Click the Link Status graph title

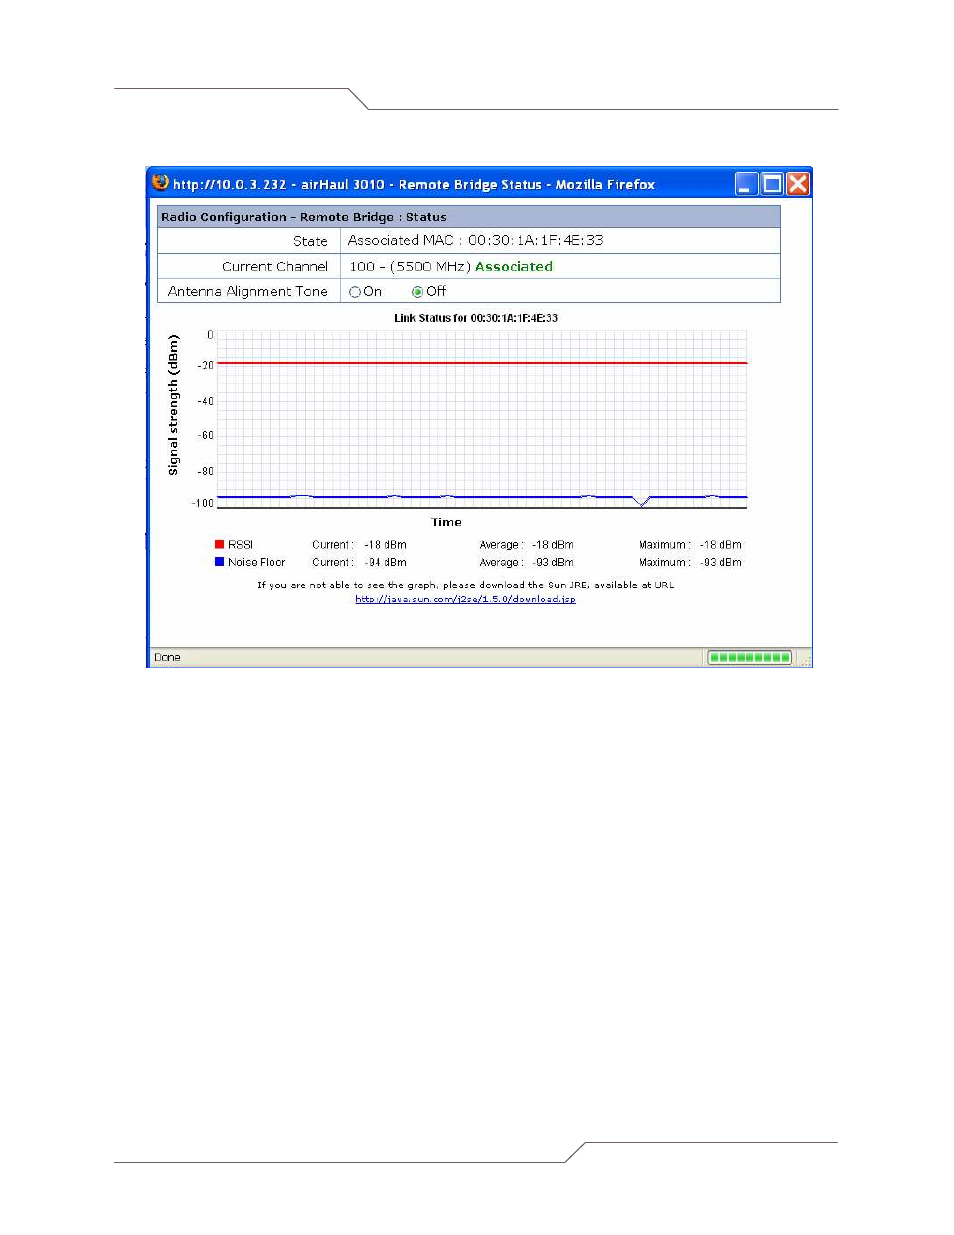tap(476, 318)
